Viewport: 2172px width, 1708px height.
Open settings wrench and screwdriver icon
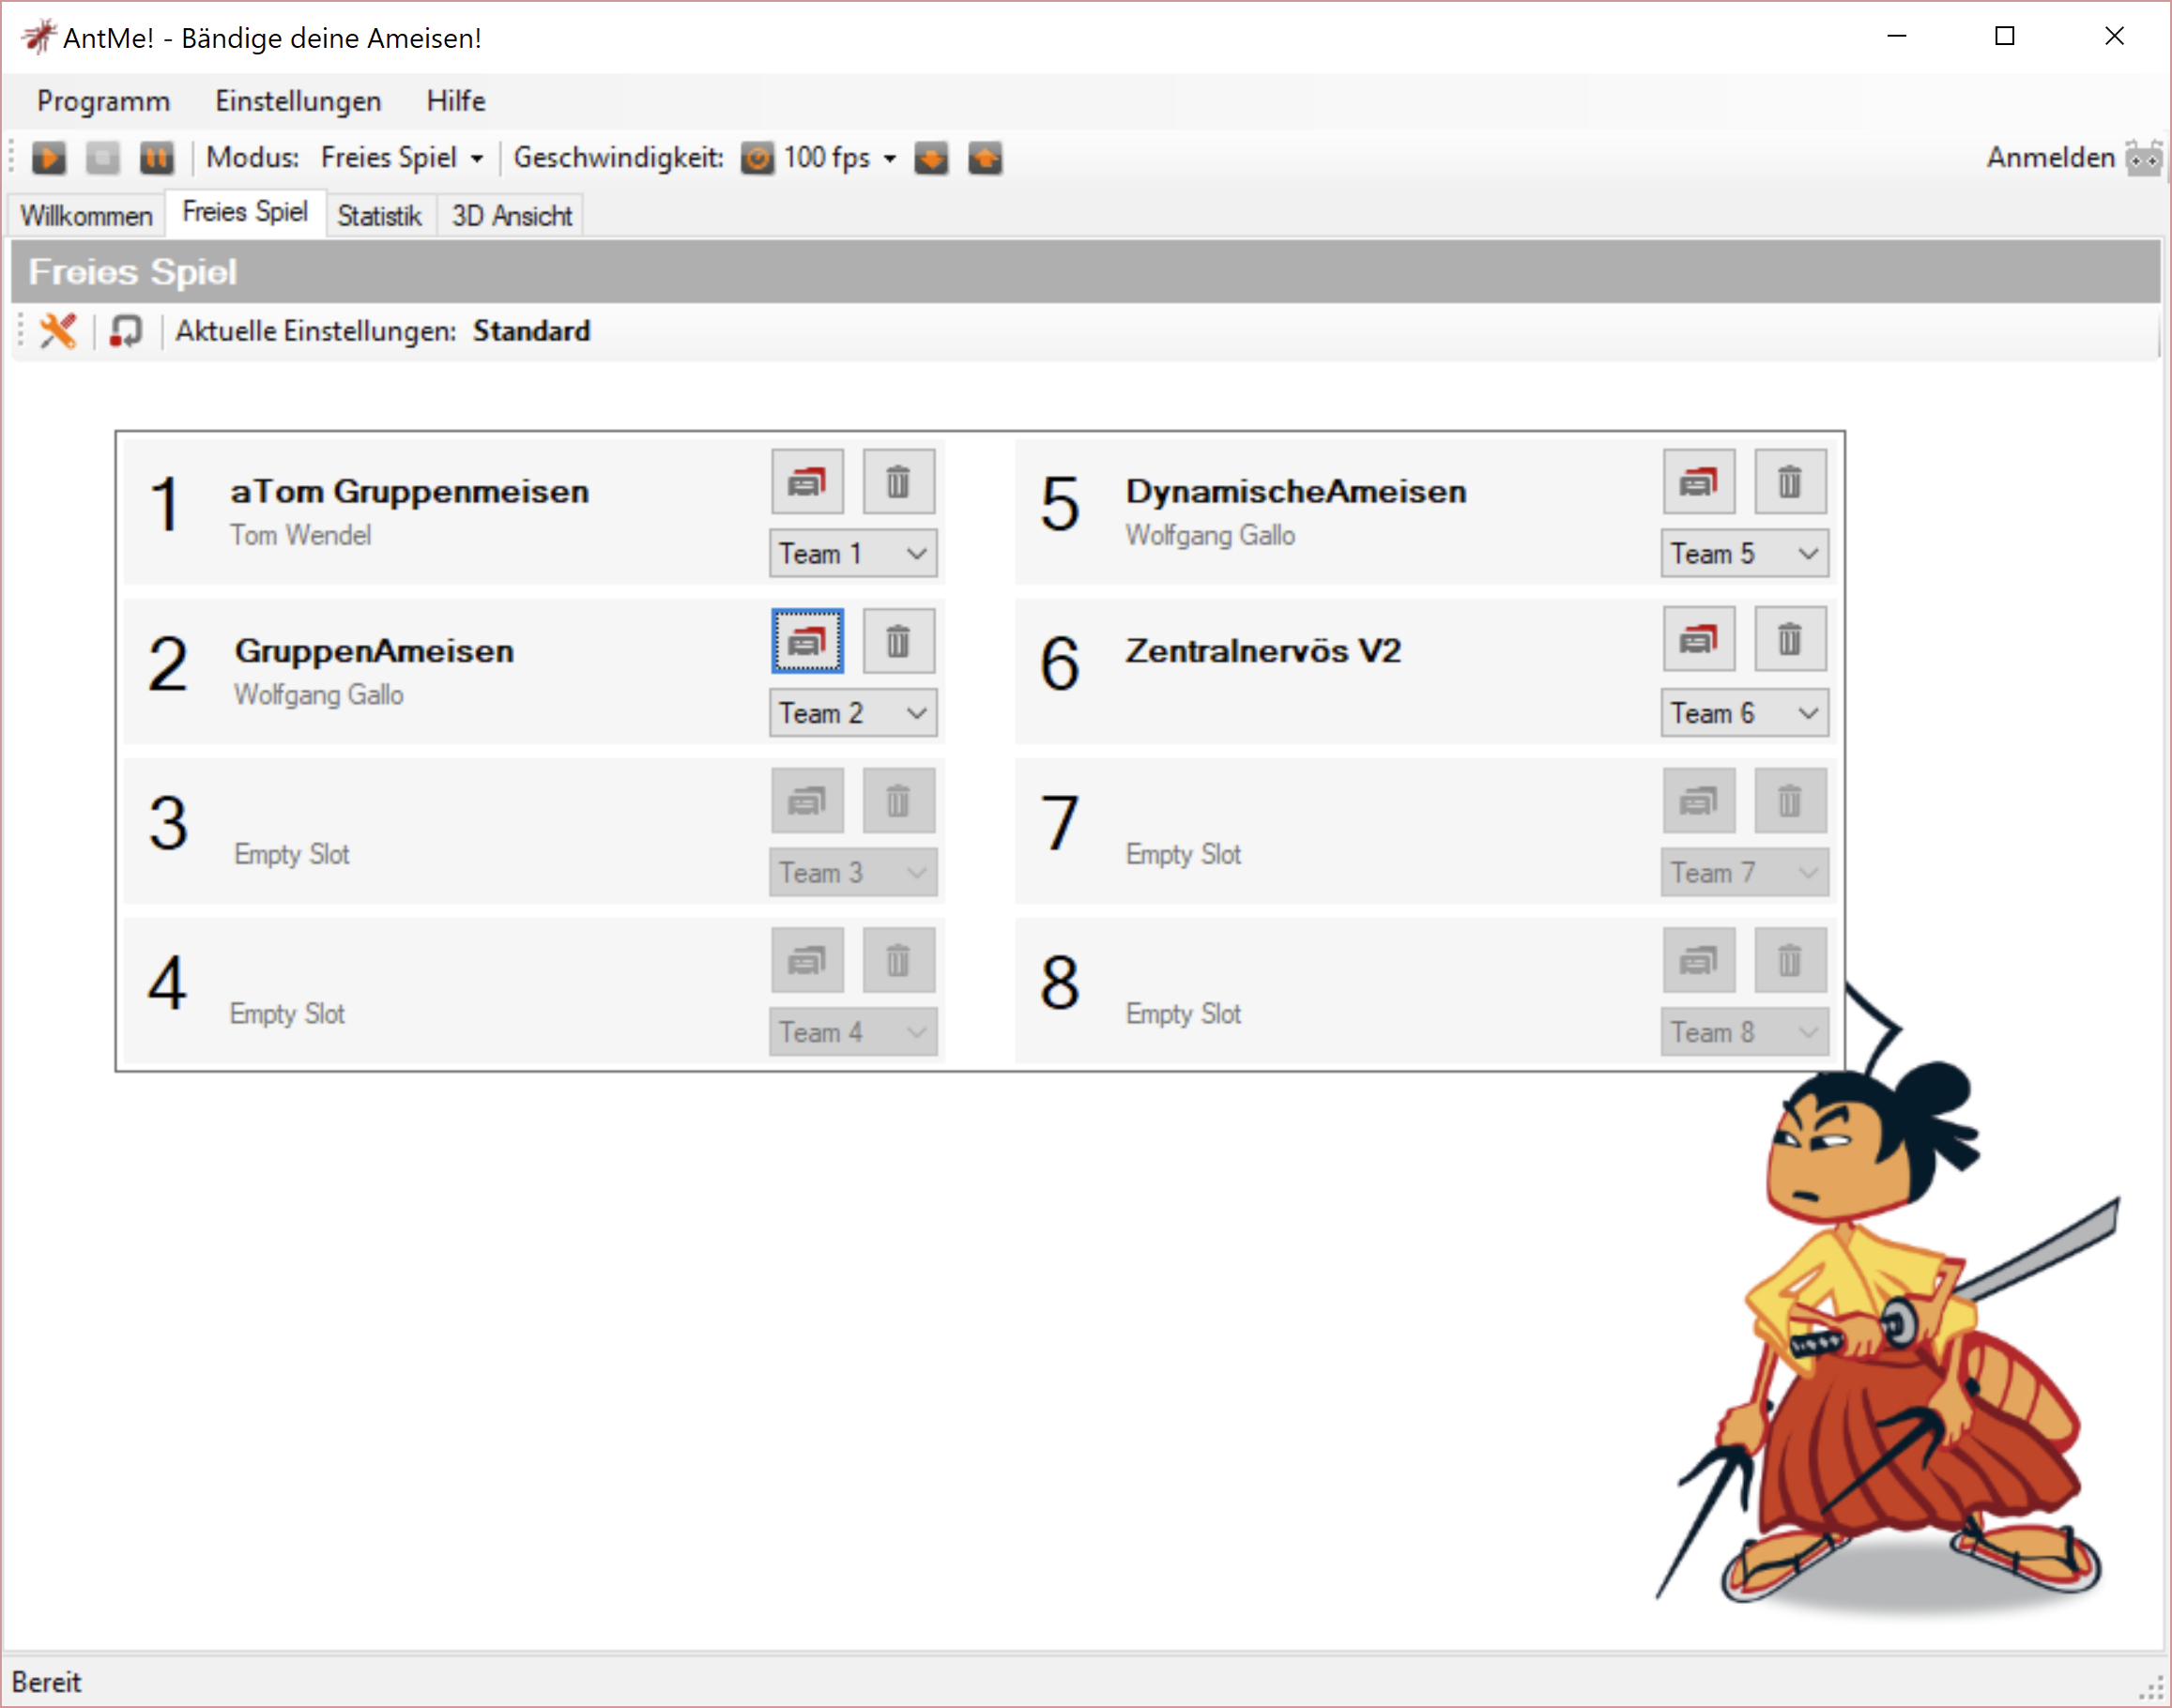pos(58,331)
